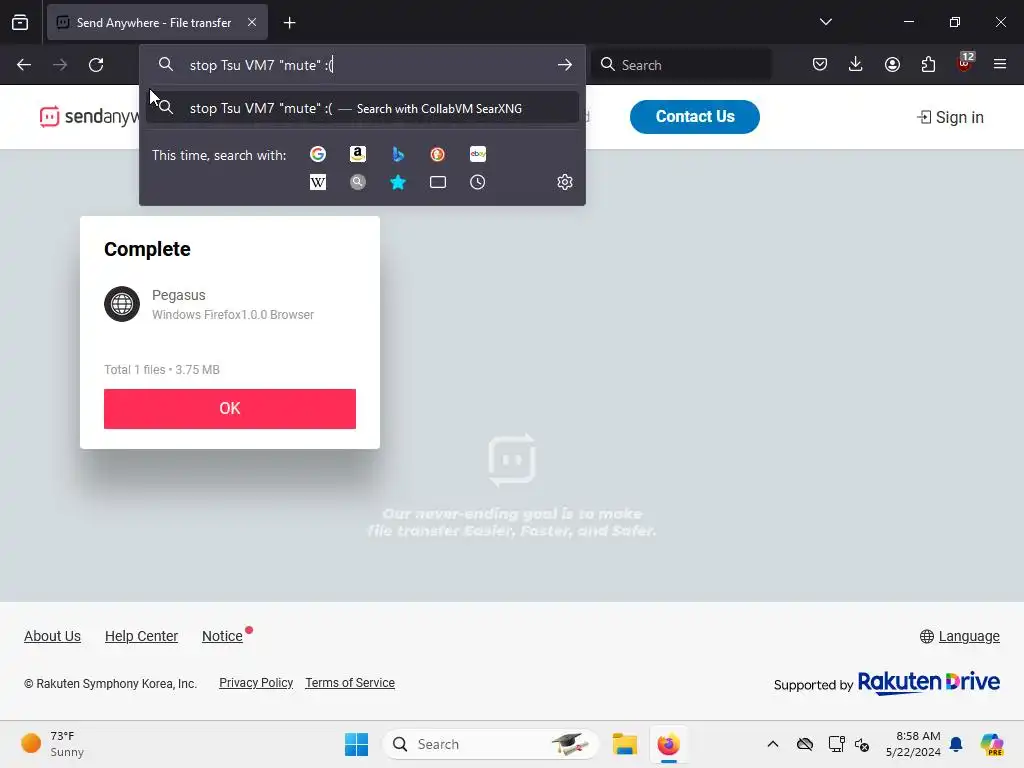Search this time with DuckDuckGo

[x=438, y=154]
